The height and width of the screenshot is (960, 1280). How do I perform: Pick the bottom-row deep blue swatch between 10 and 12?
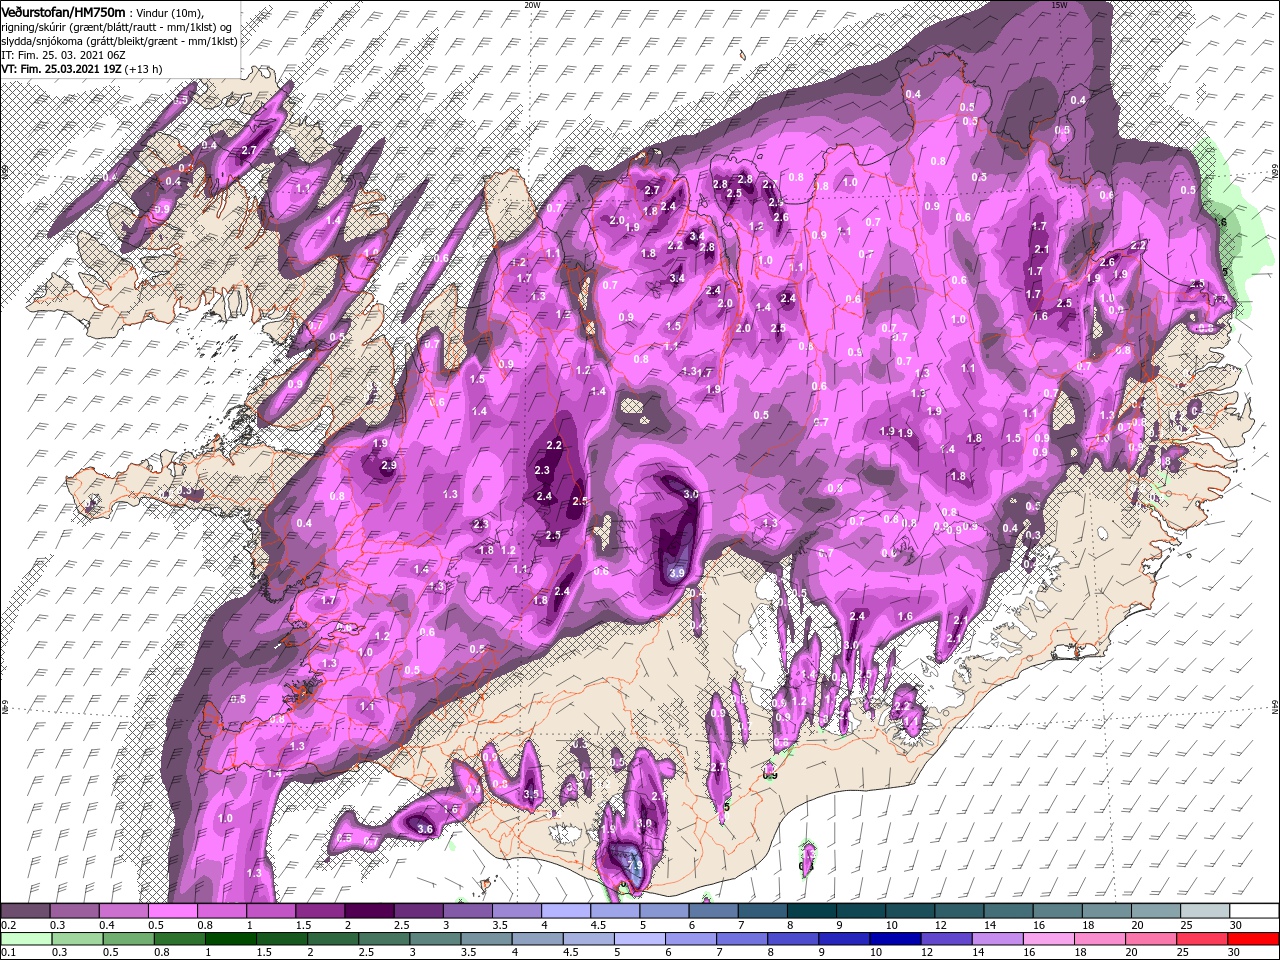[896, 938]
